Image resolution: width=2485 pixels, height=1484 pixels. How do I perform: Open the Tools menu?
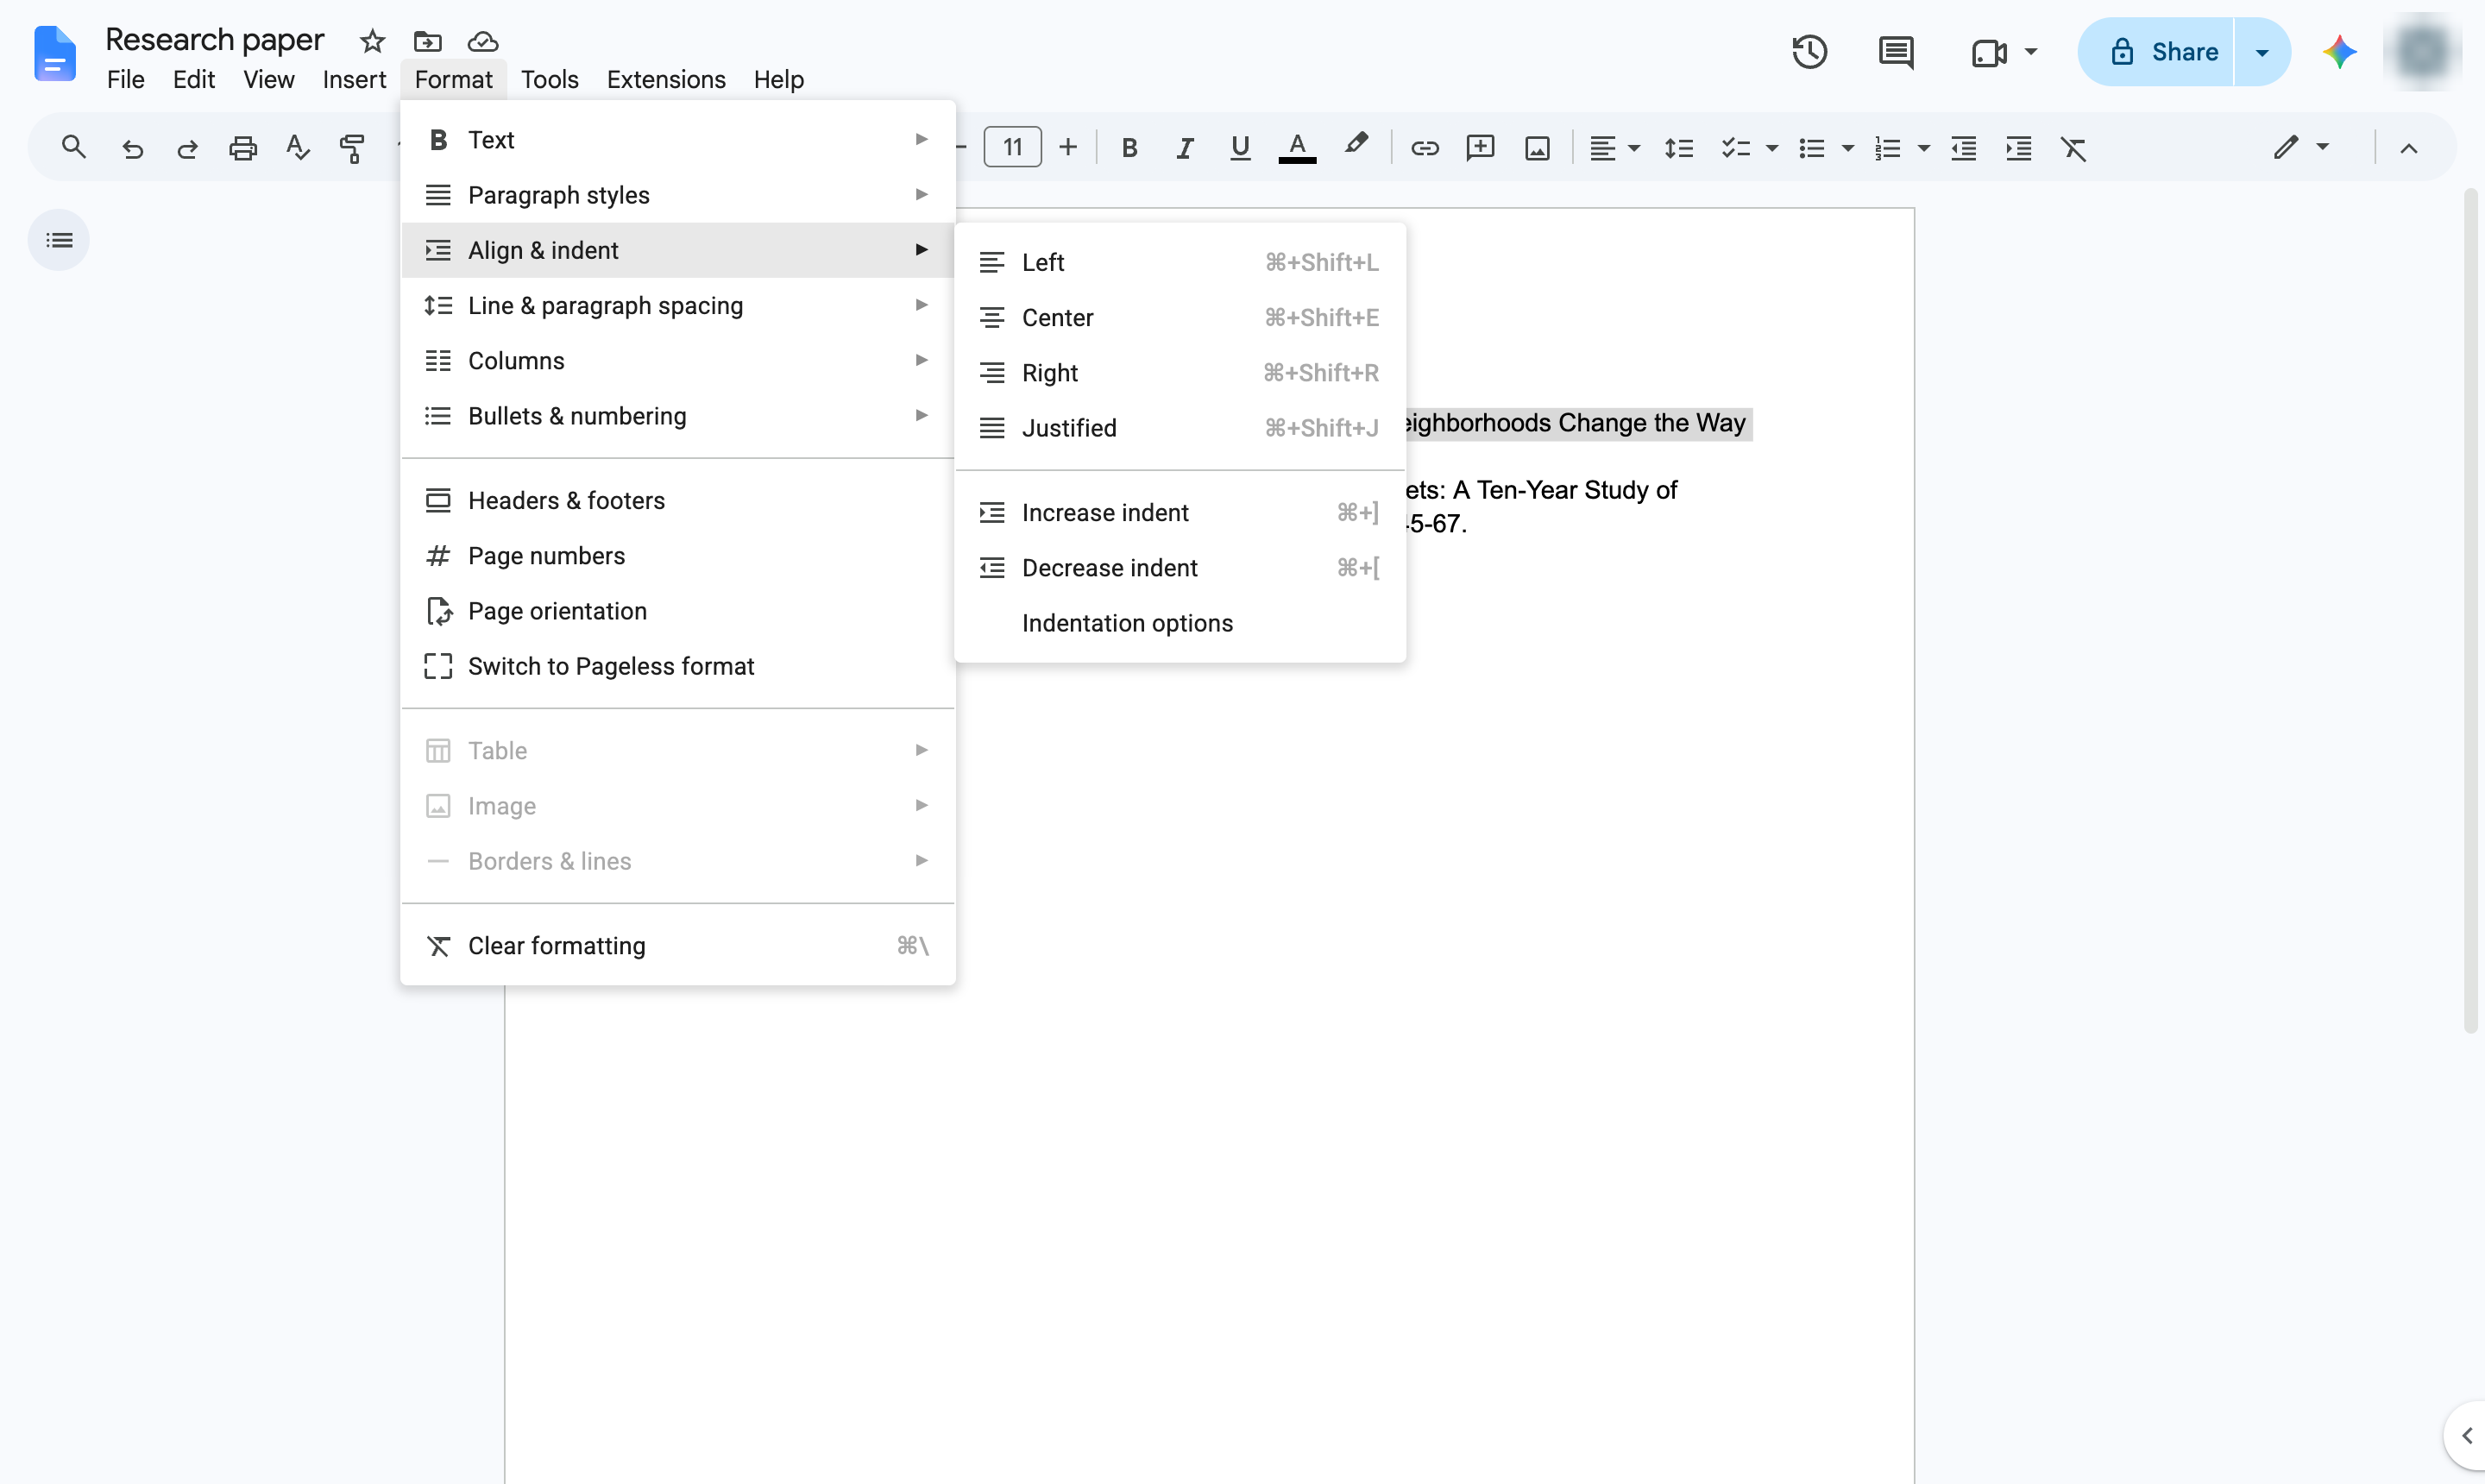coord(549,79)
